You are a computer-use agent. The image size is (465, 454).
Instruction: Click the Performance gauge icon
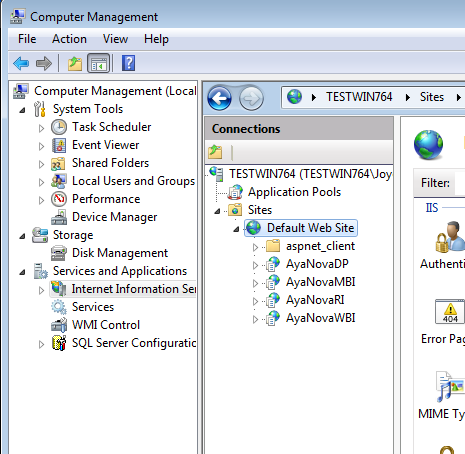[x=59, y=199]
